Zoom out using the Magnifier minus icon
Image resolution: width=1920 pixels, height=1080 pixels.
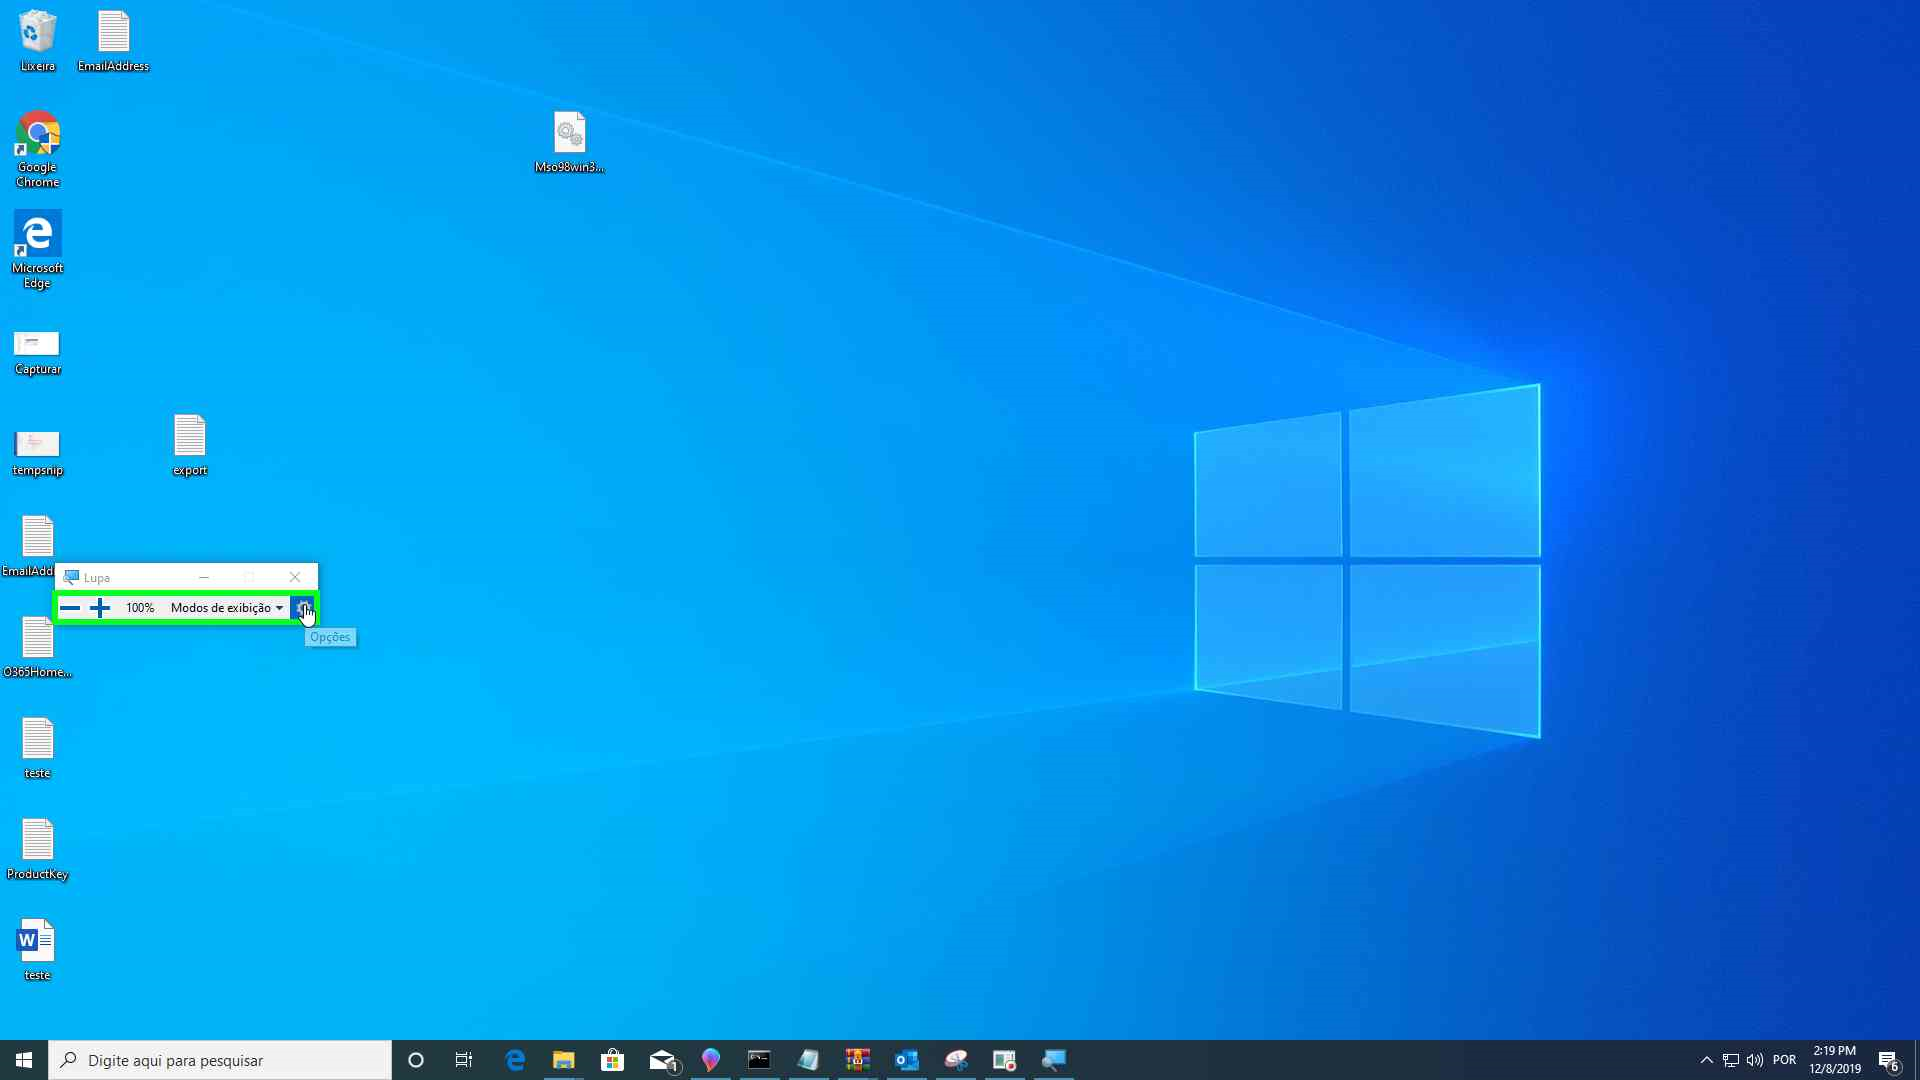(70, 607)
